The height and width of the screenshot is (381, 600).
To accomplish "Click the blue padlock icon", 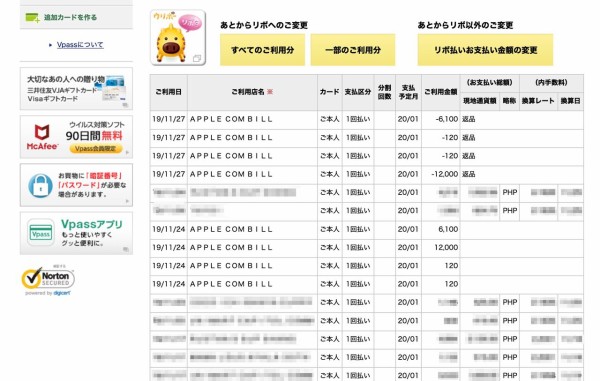I will coord(41,186).
